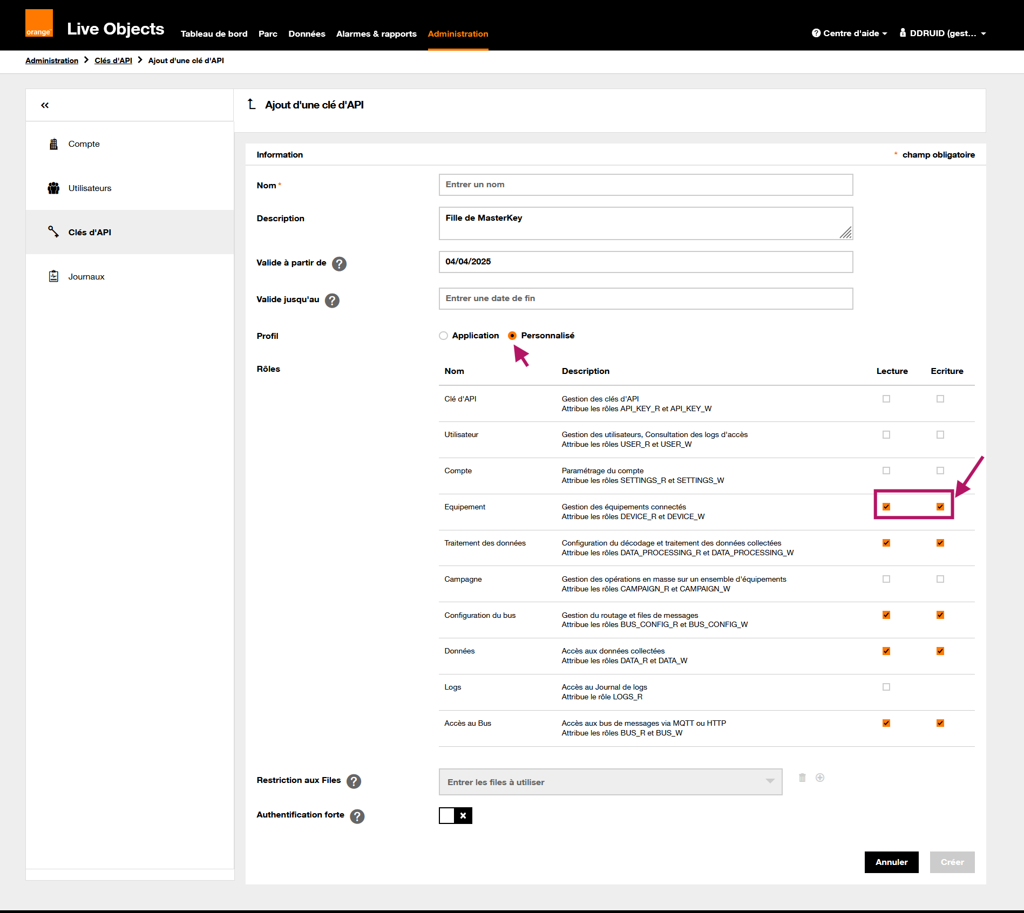Expand the Centre d'aide menu
The height and width of the screenshot is (913, 1024).
[850, 33]
